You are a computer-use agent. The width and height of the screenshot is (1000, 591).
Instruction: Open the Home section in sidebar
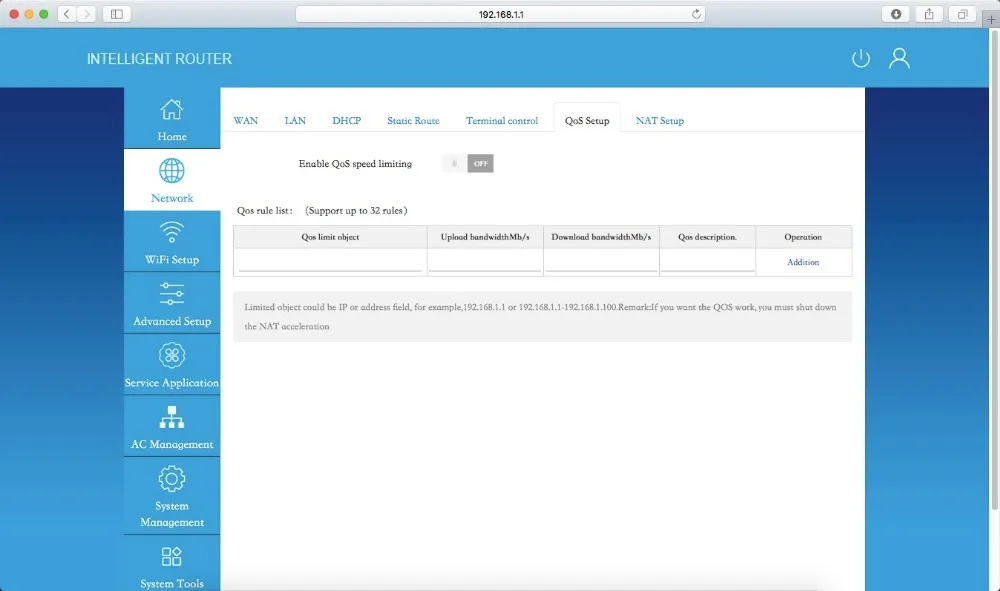(172, 119)
